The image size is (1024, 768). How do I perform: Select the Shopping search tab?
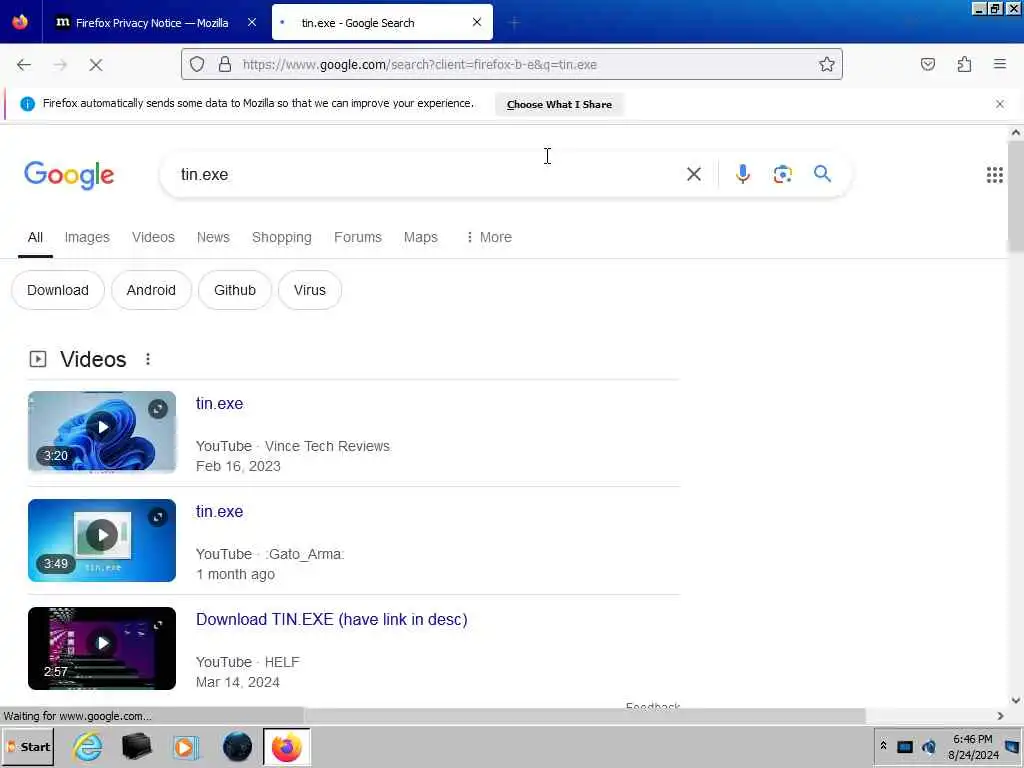point(281,237)
